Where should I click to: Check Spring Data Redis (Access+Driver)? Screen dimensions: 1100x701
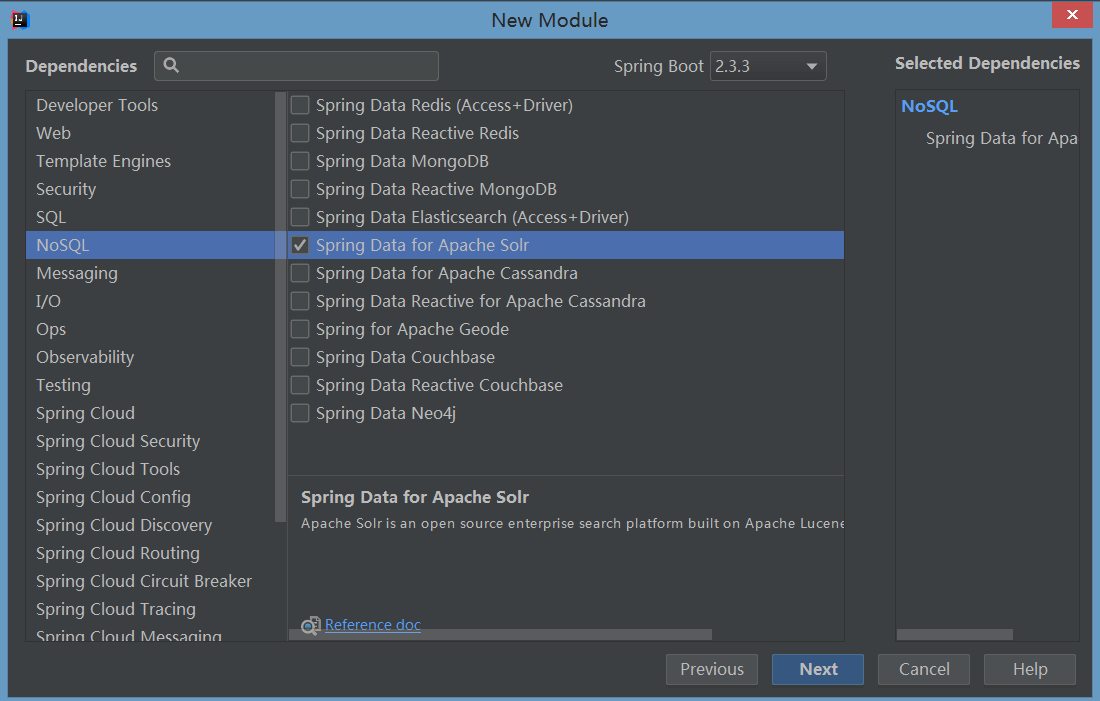point(300,105)
